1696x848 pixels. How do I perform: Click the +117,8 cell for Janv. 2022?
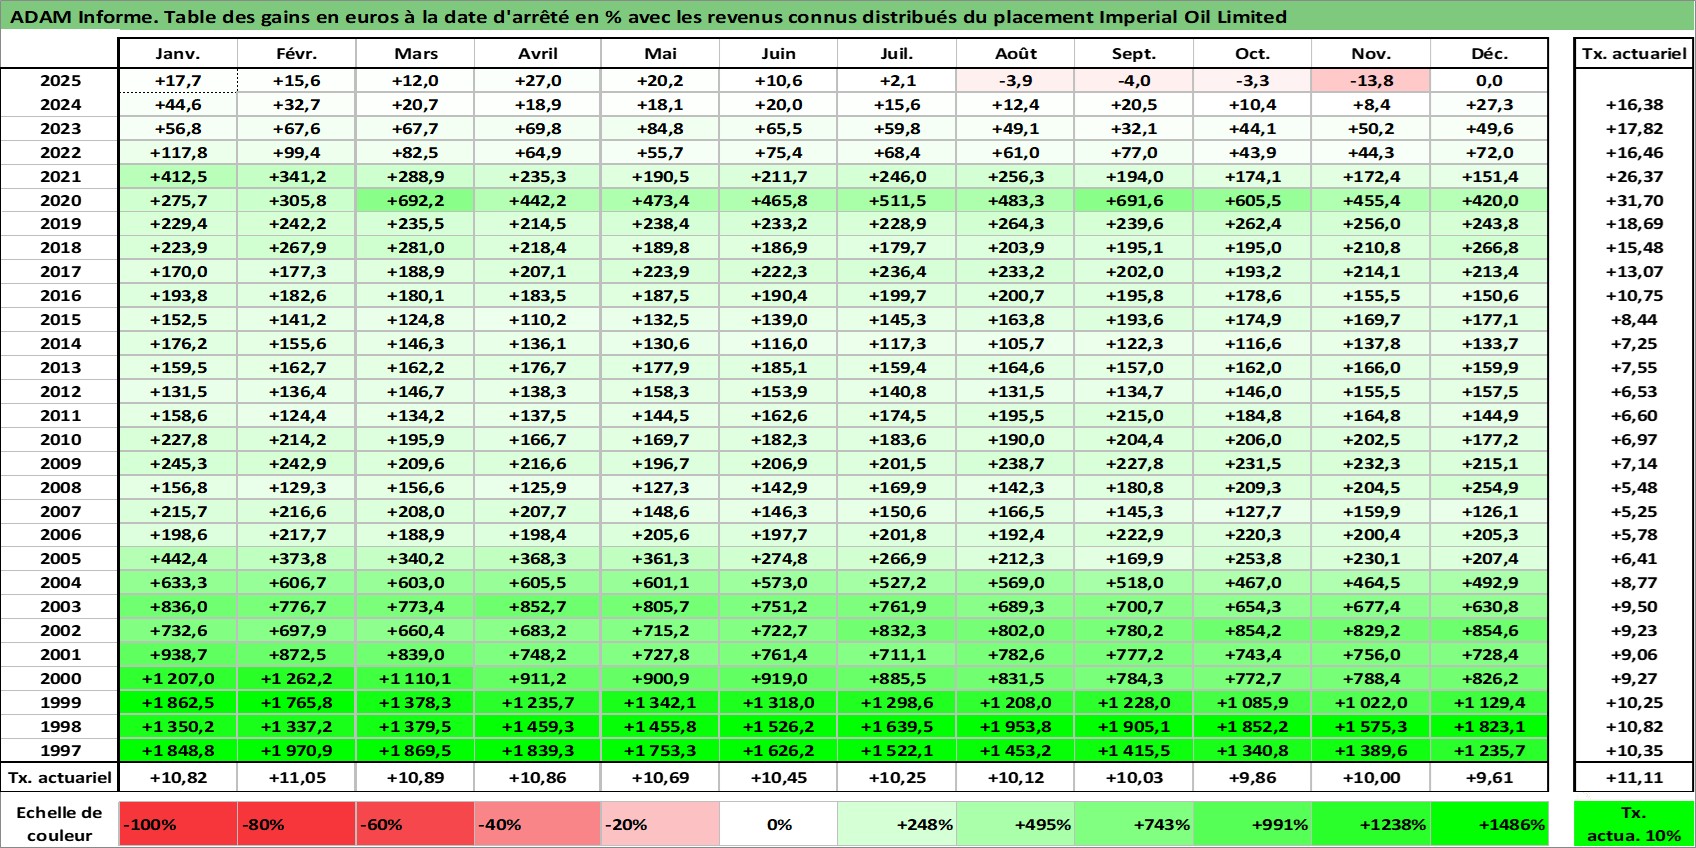[178, 152]
